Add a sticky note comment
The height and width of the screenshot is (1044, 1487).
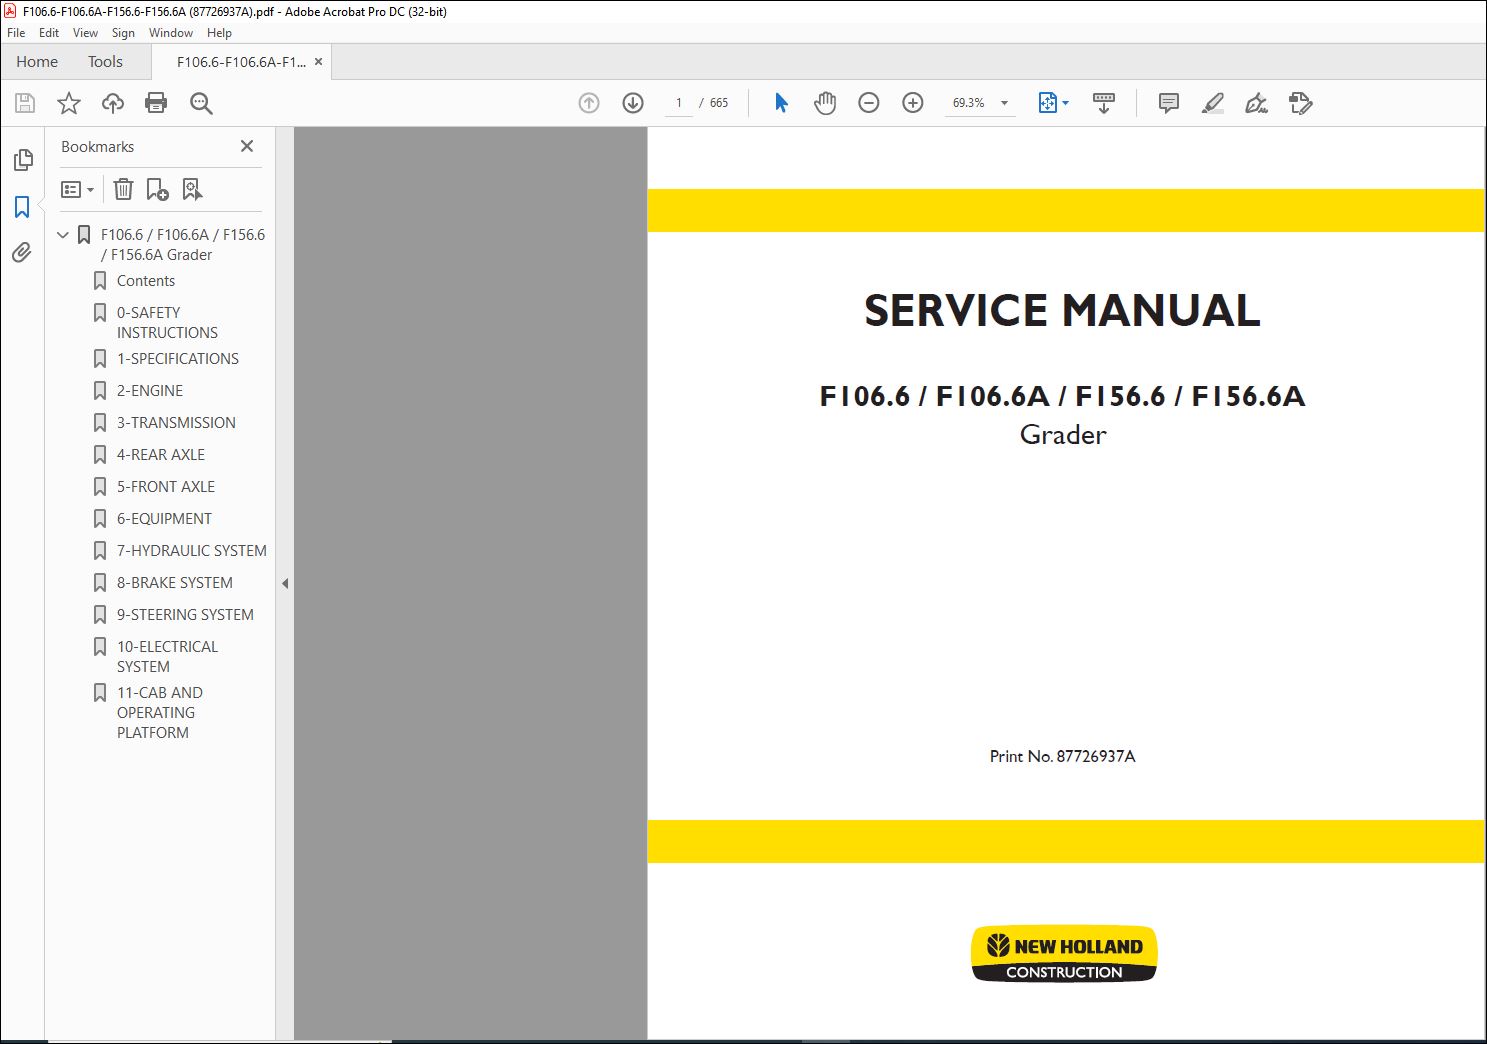(1168, 103)
